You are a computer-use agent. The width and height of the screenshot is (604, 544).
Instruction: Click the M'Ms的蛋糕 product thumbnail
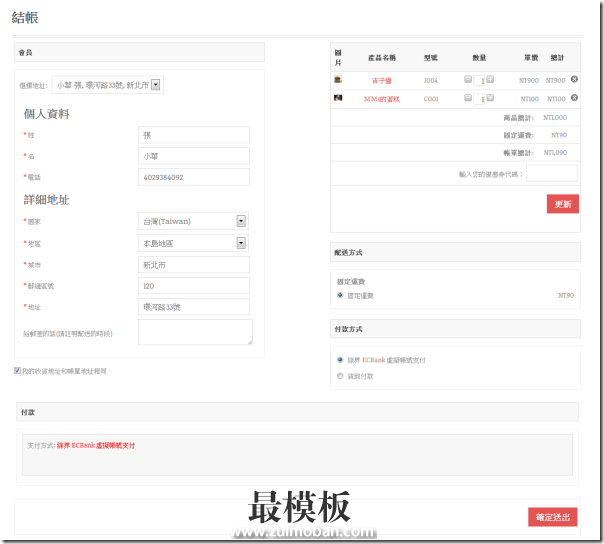tap(339, 98)
